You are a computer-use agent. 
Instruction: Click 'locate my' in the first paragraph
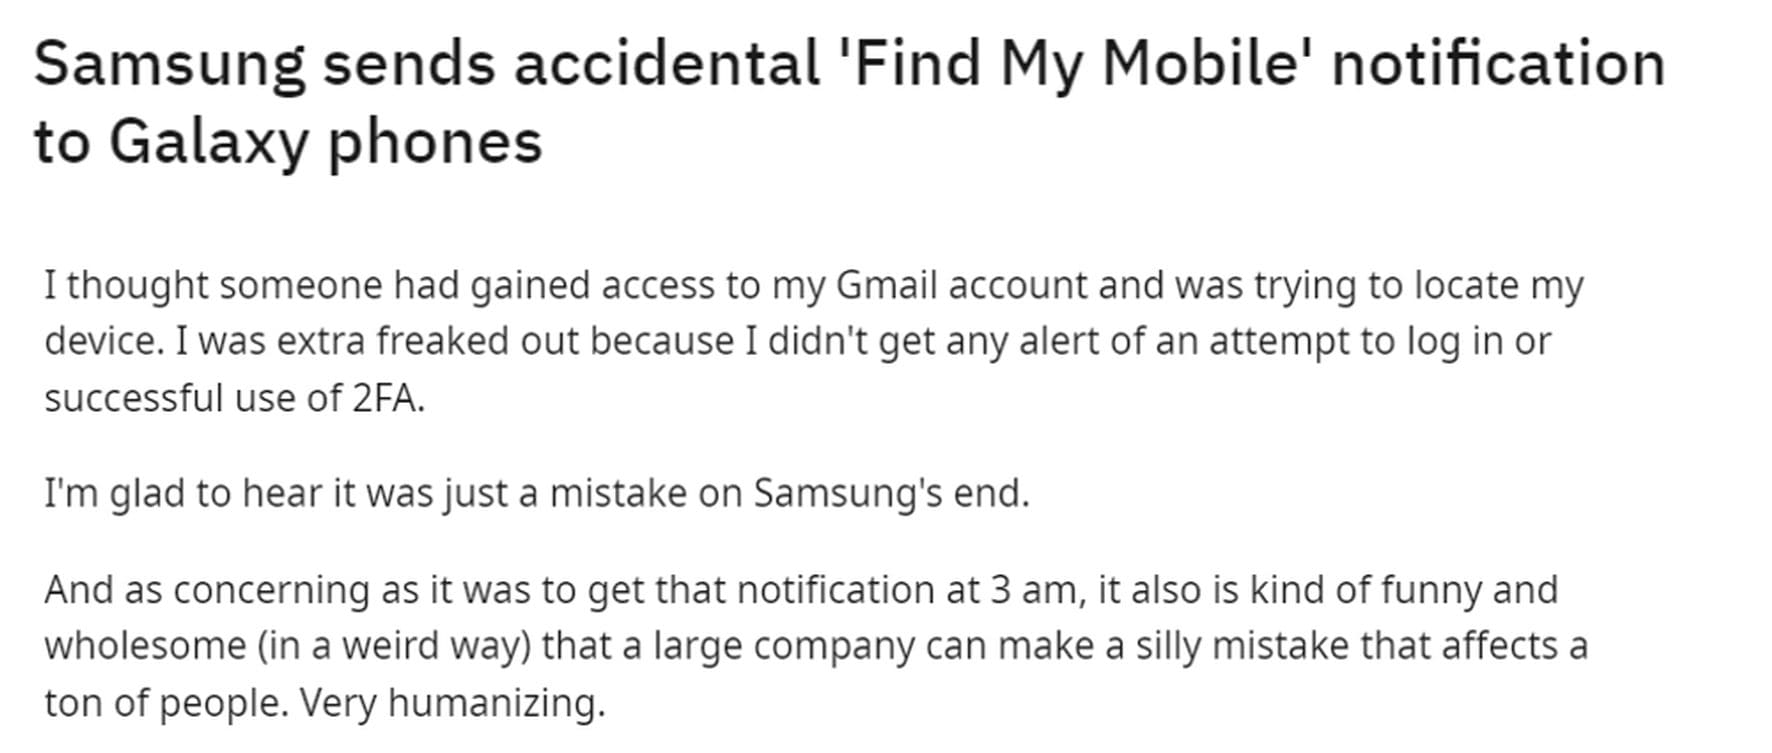[x=1498, y=285]
